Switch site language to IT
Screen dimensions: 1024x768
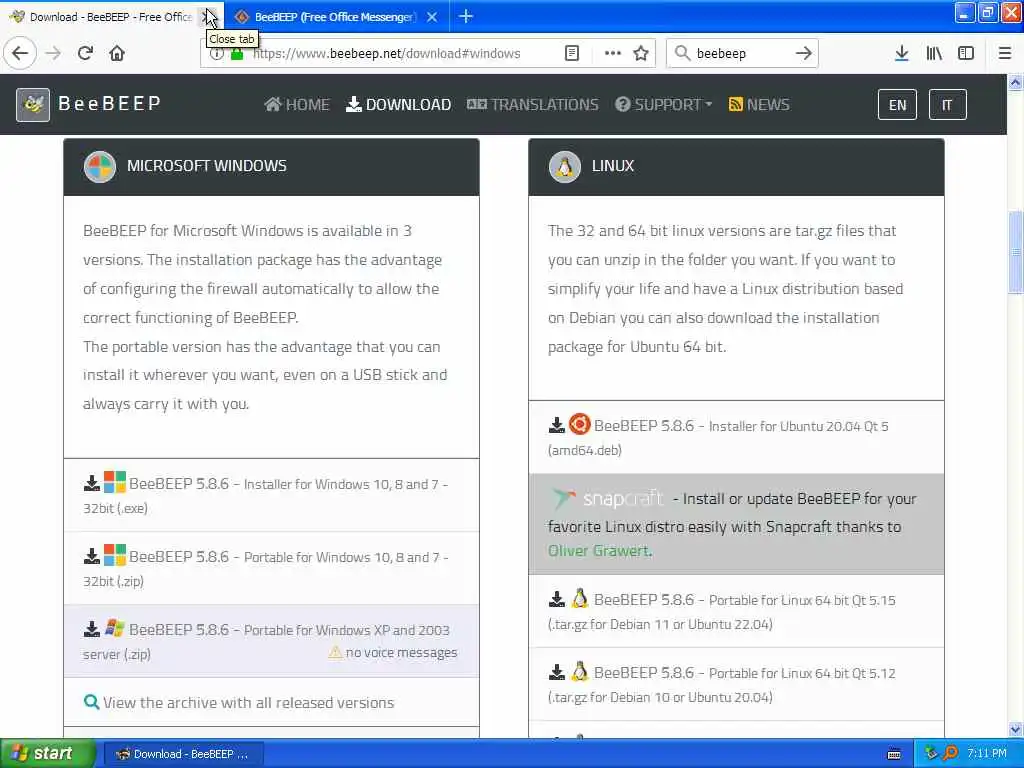click(947, 105)
